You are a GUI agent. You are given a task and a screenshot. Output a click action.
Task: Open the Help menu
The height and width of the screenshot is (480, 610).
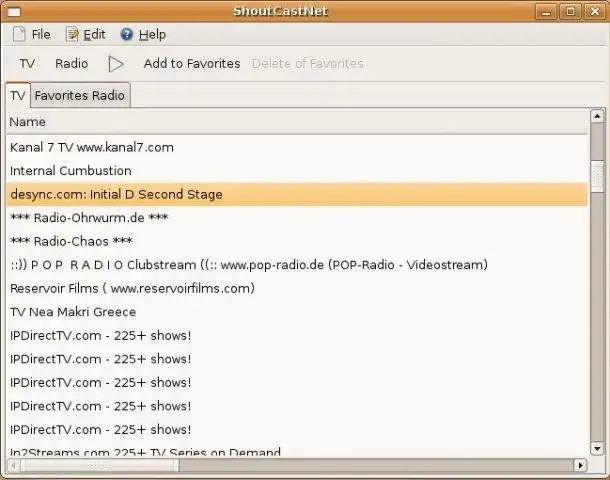click(143, 34)
